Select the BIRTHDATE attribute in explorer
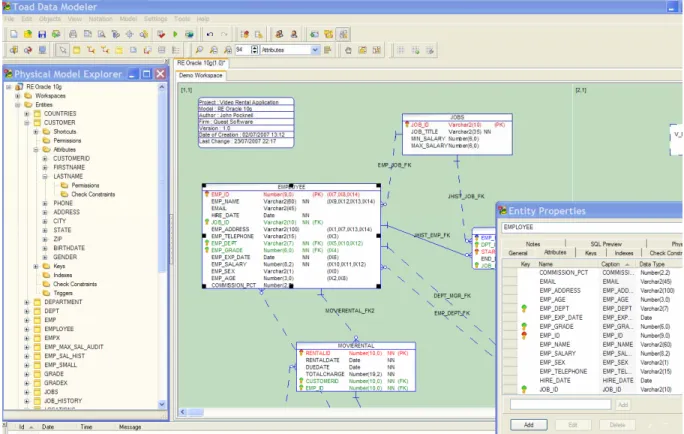Screen dimensions: 684x434 [69, 248]
